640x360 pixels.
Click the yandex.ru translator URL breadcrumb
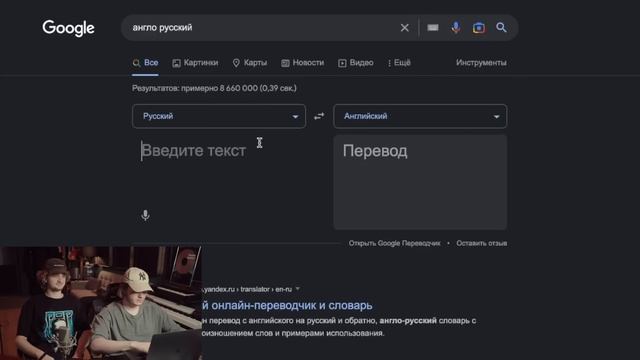point(247,289)
